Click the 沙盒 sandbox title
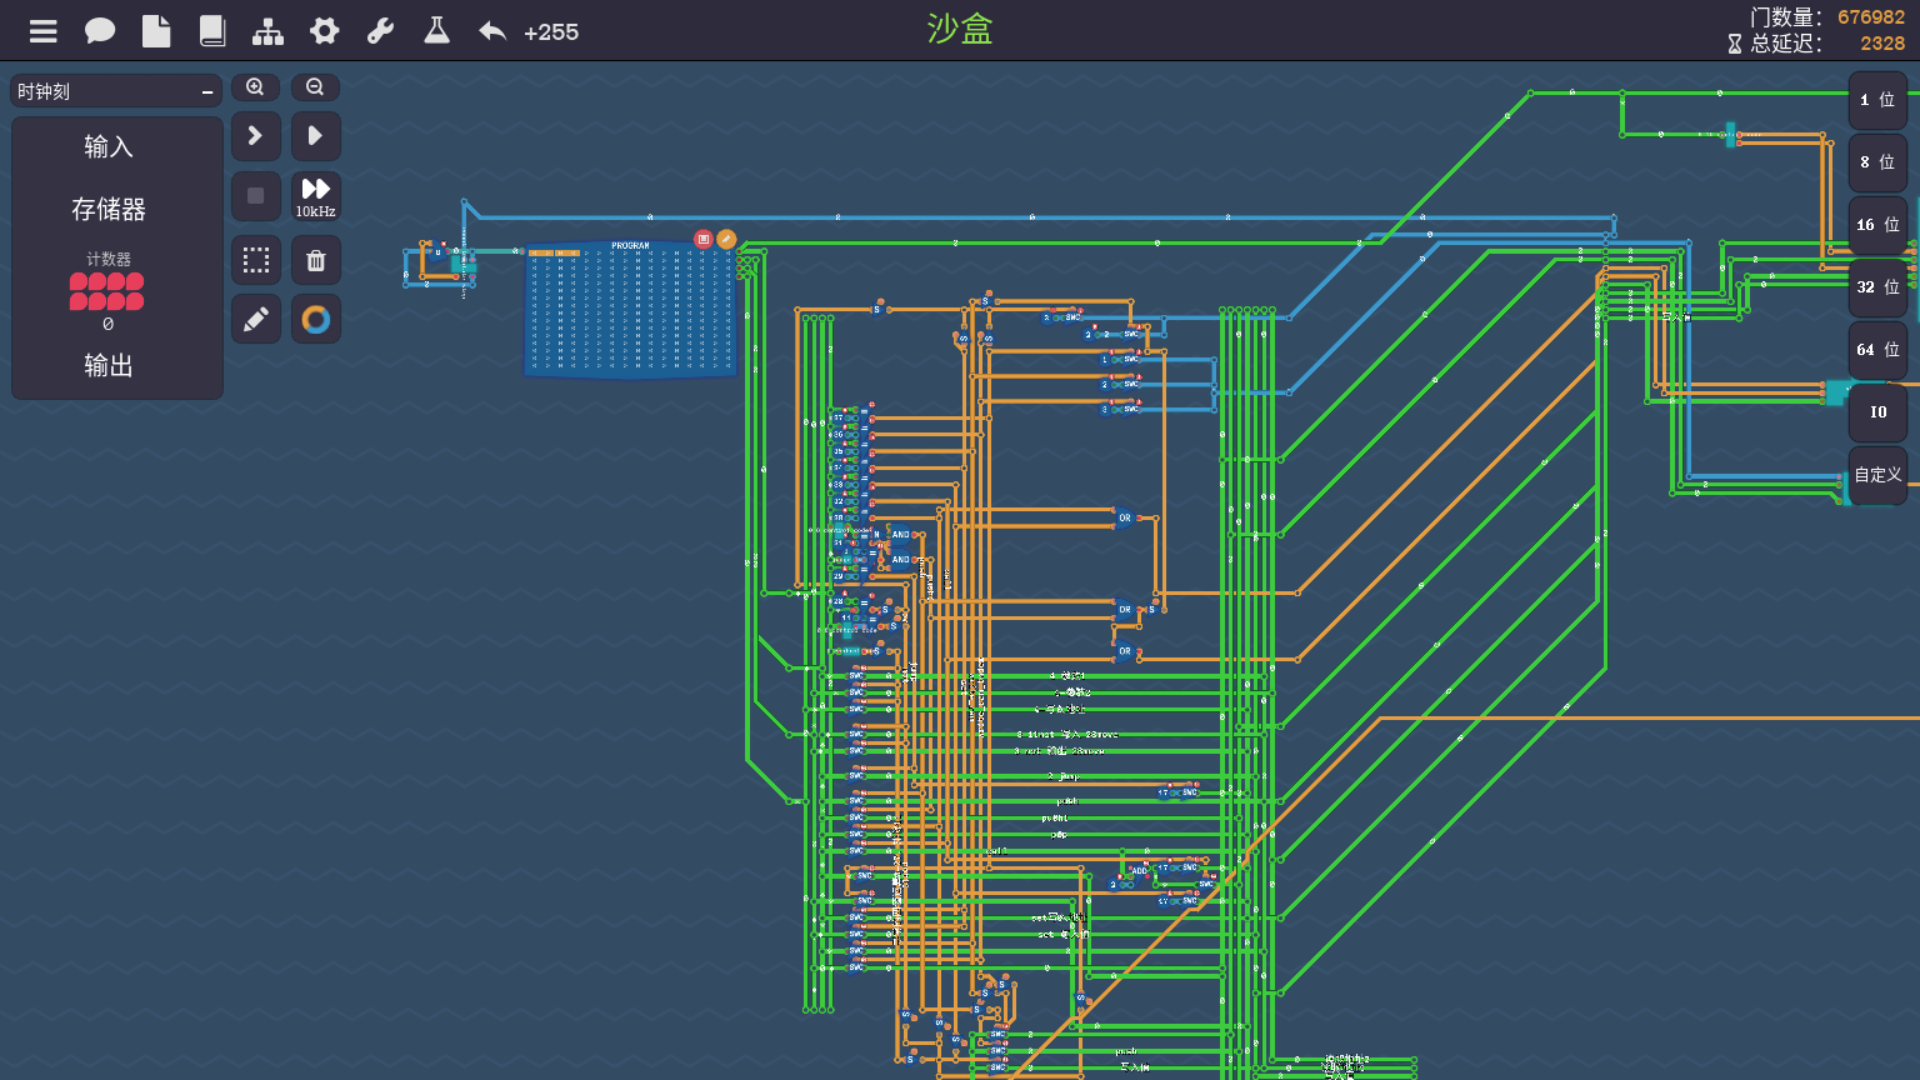 [959, 29]
